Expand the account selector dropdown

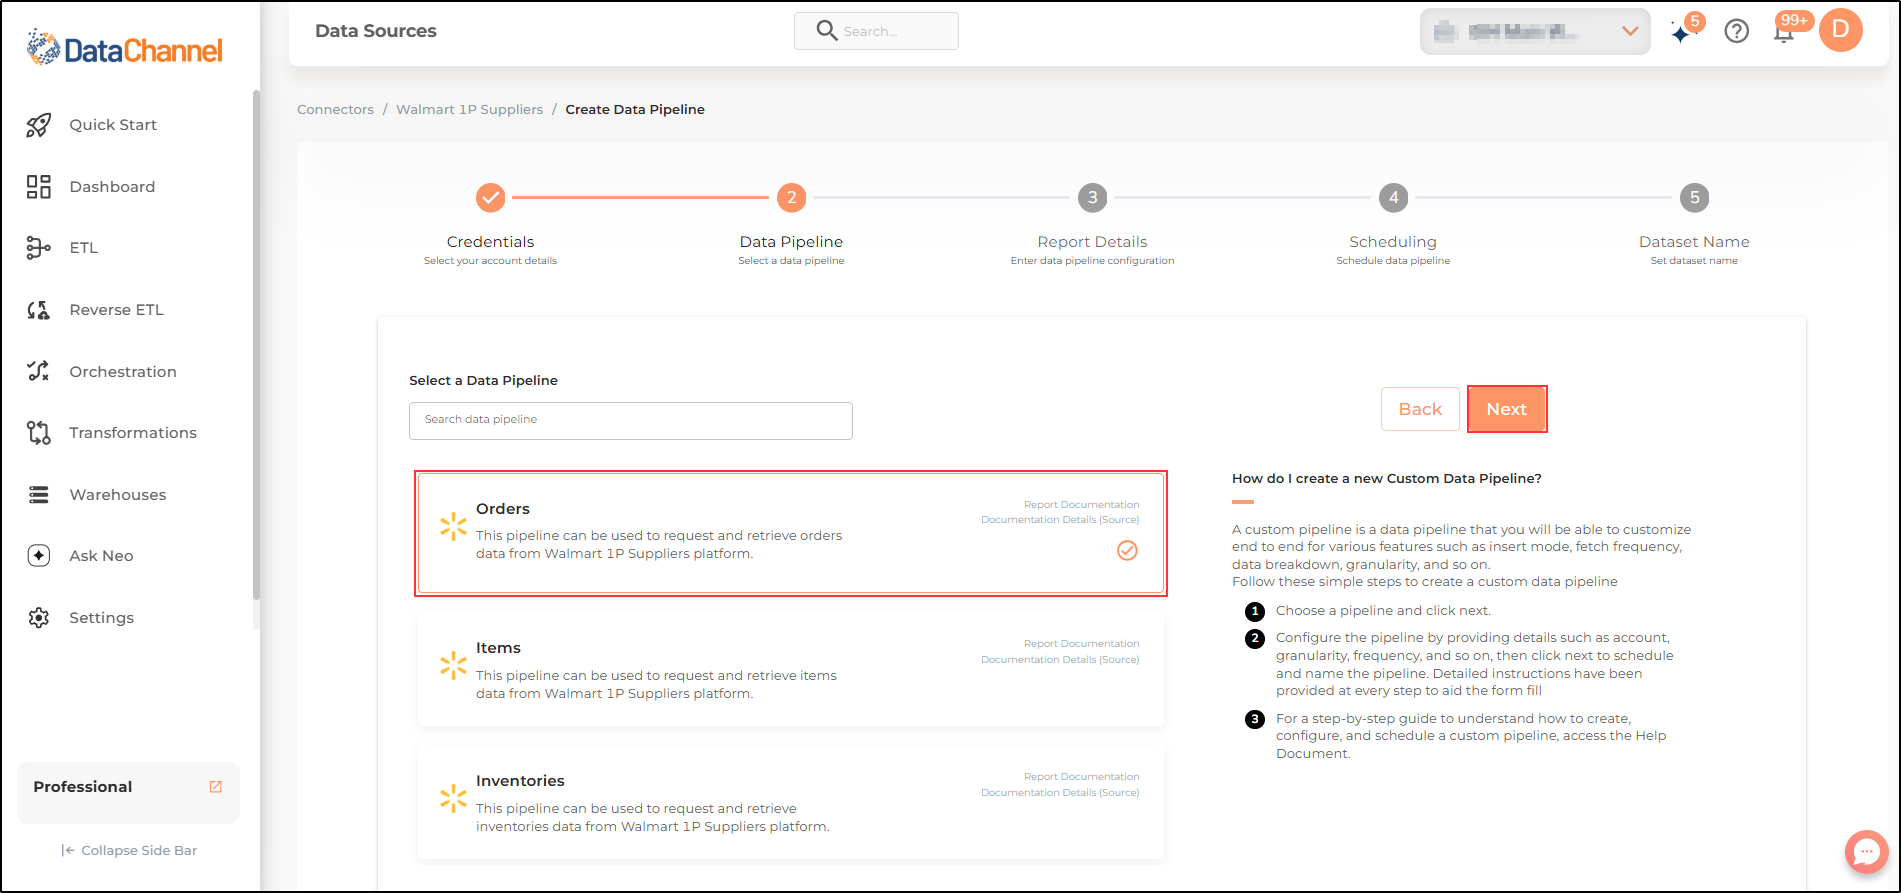tap(1535, 32)
